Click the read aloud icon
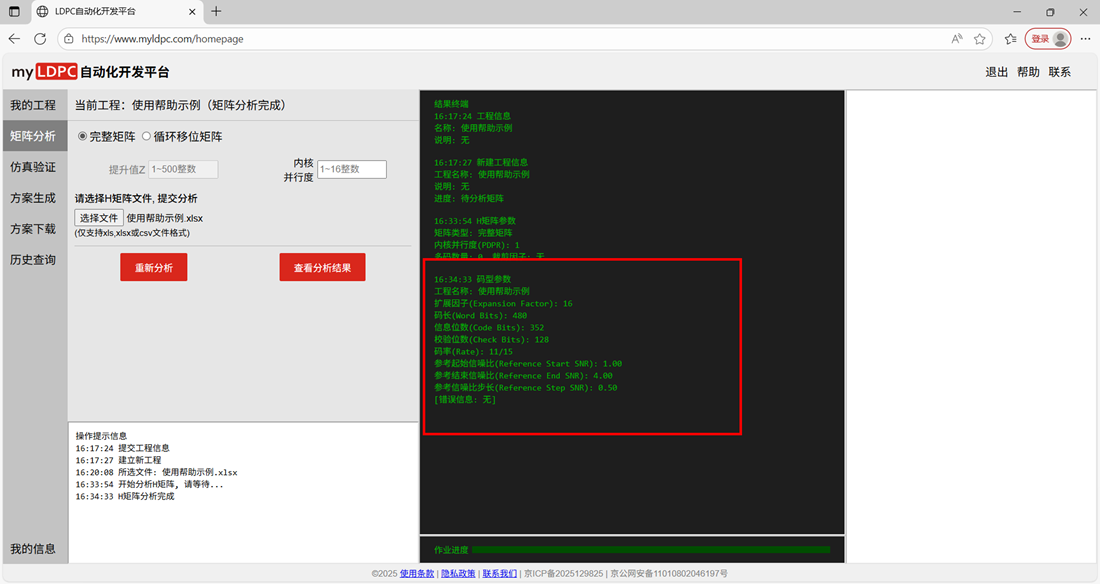 (x=957, y=39)
